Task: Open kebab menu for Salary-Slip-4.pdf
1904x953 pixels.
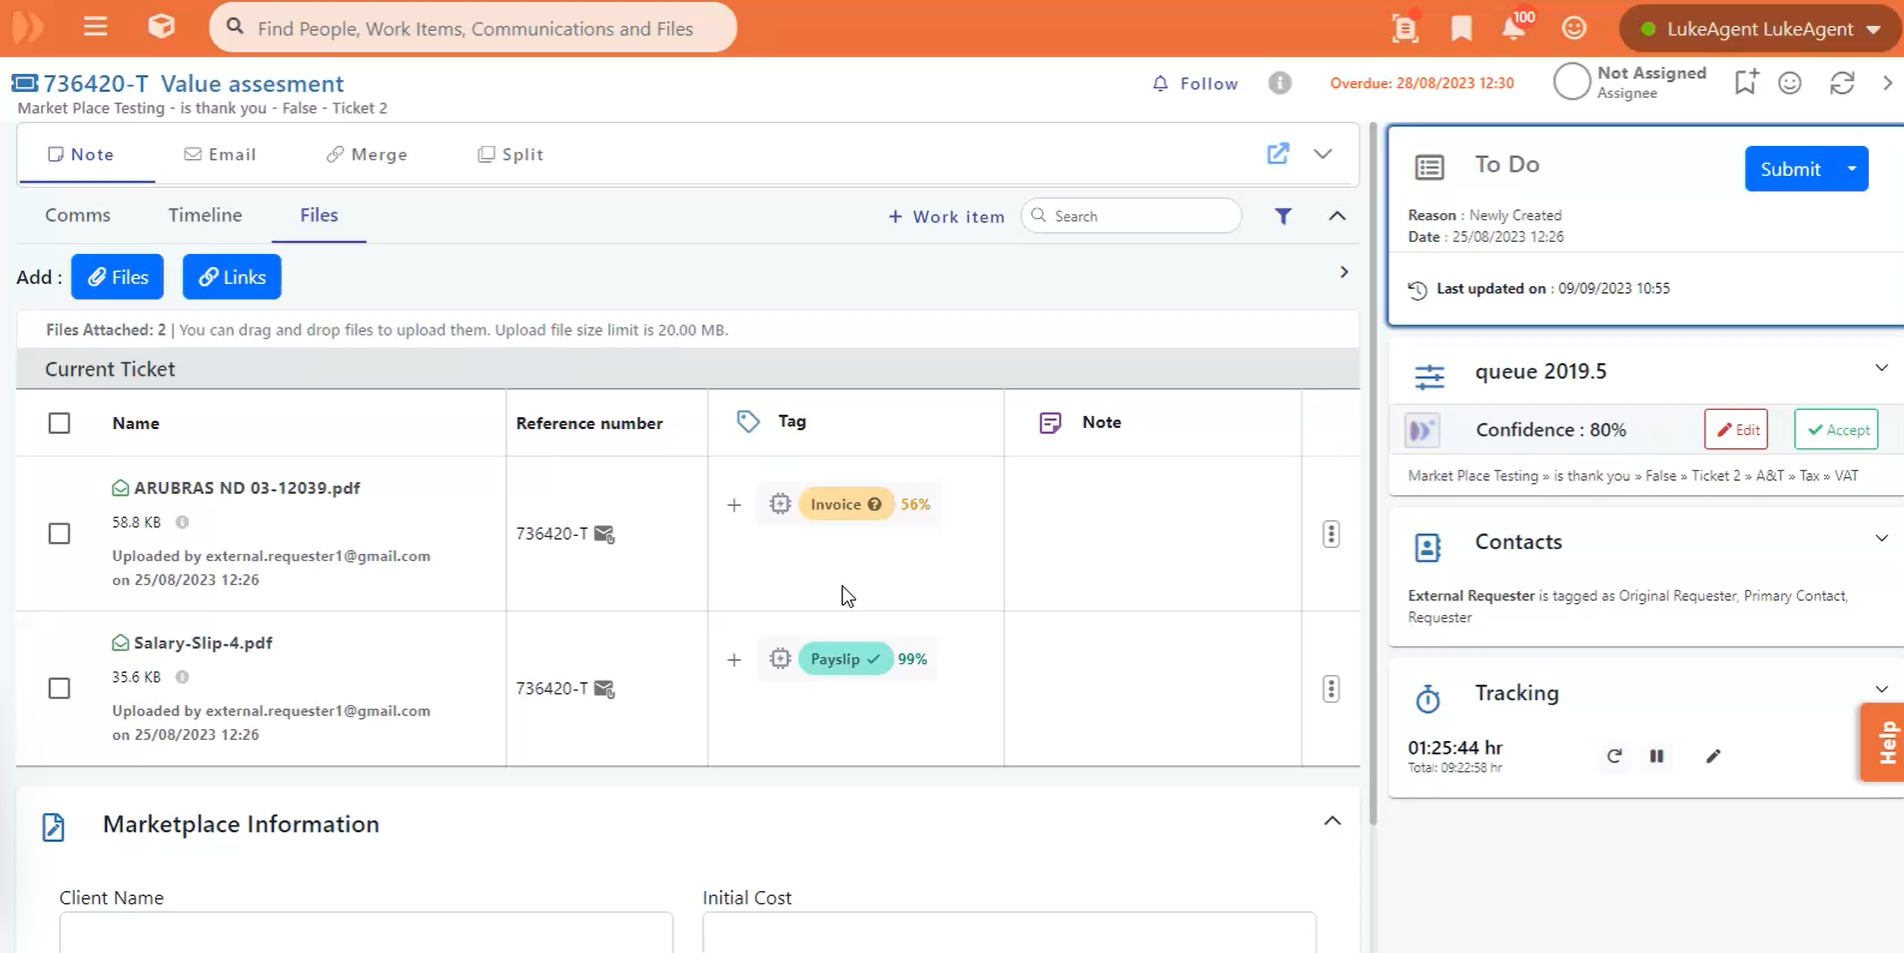Action: point(1330,689)
